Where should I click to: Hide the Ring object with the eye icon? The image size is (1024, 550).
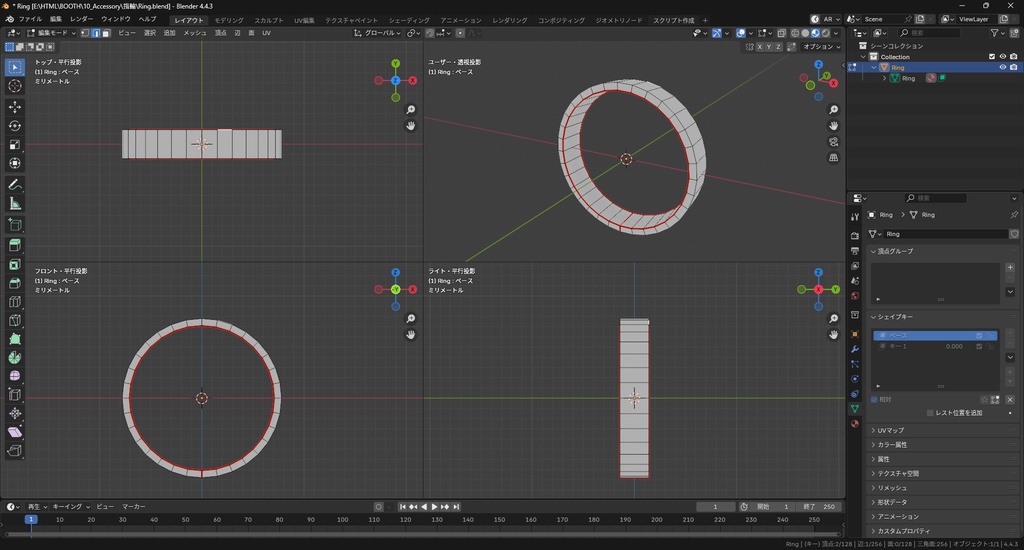tap(1002, 67)
